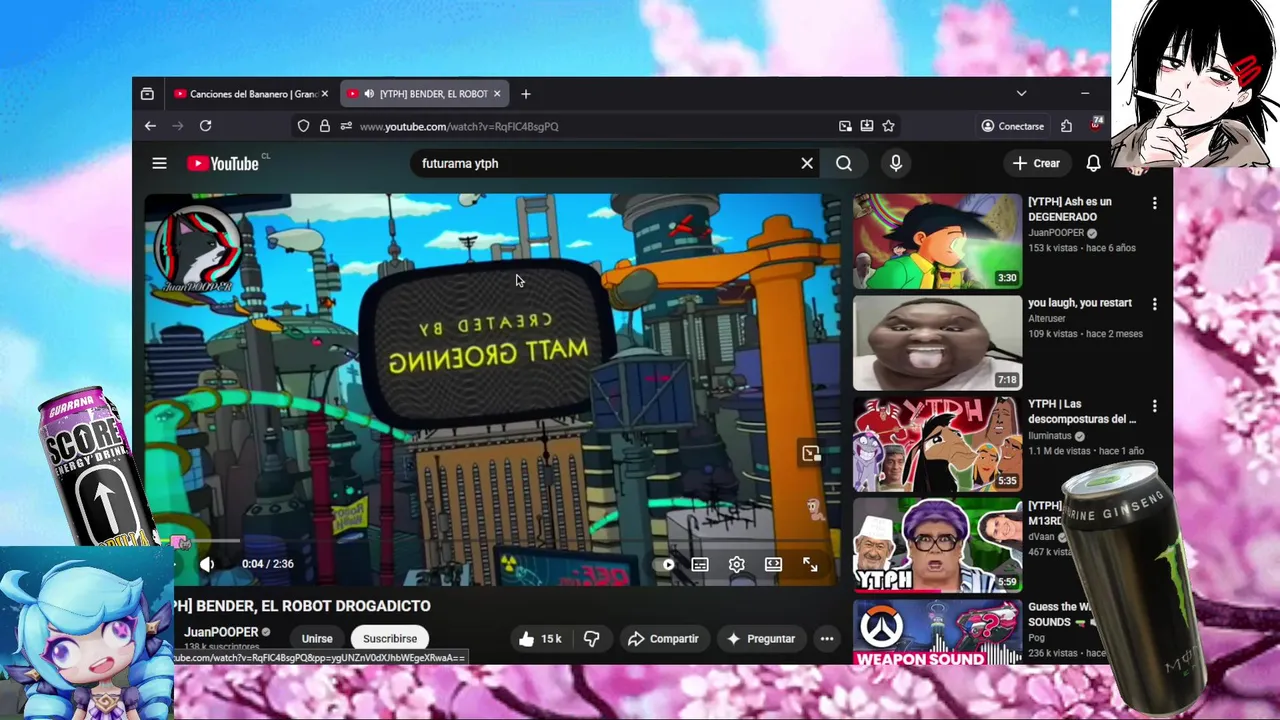Enter fullscreen video mode
The width and height of the screenshot is (1280, 720).
click(x=810, y=565)
